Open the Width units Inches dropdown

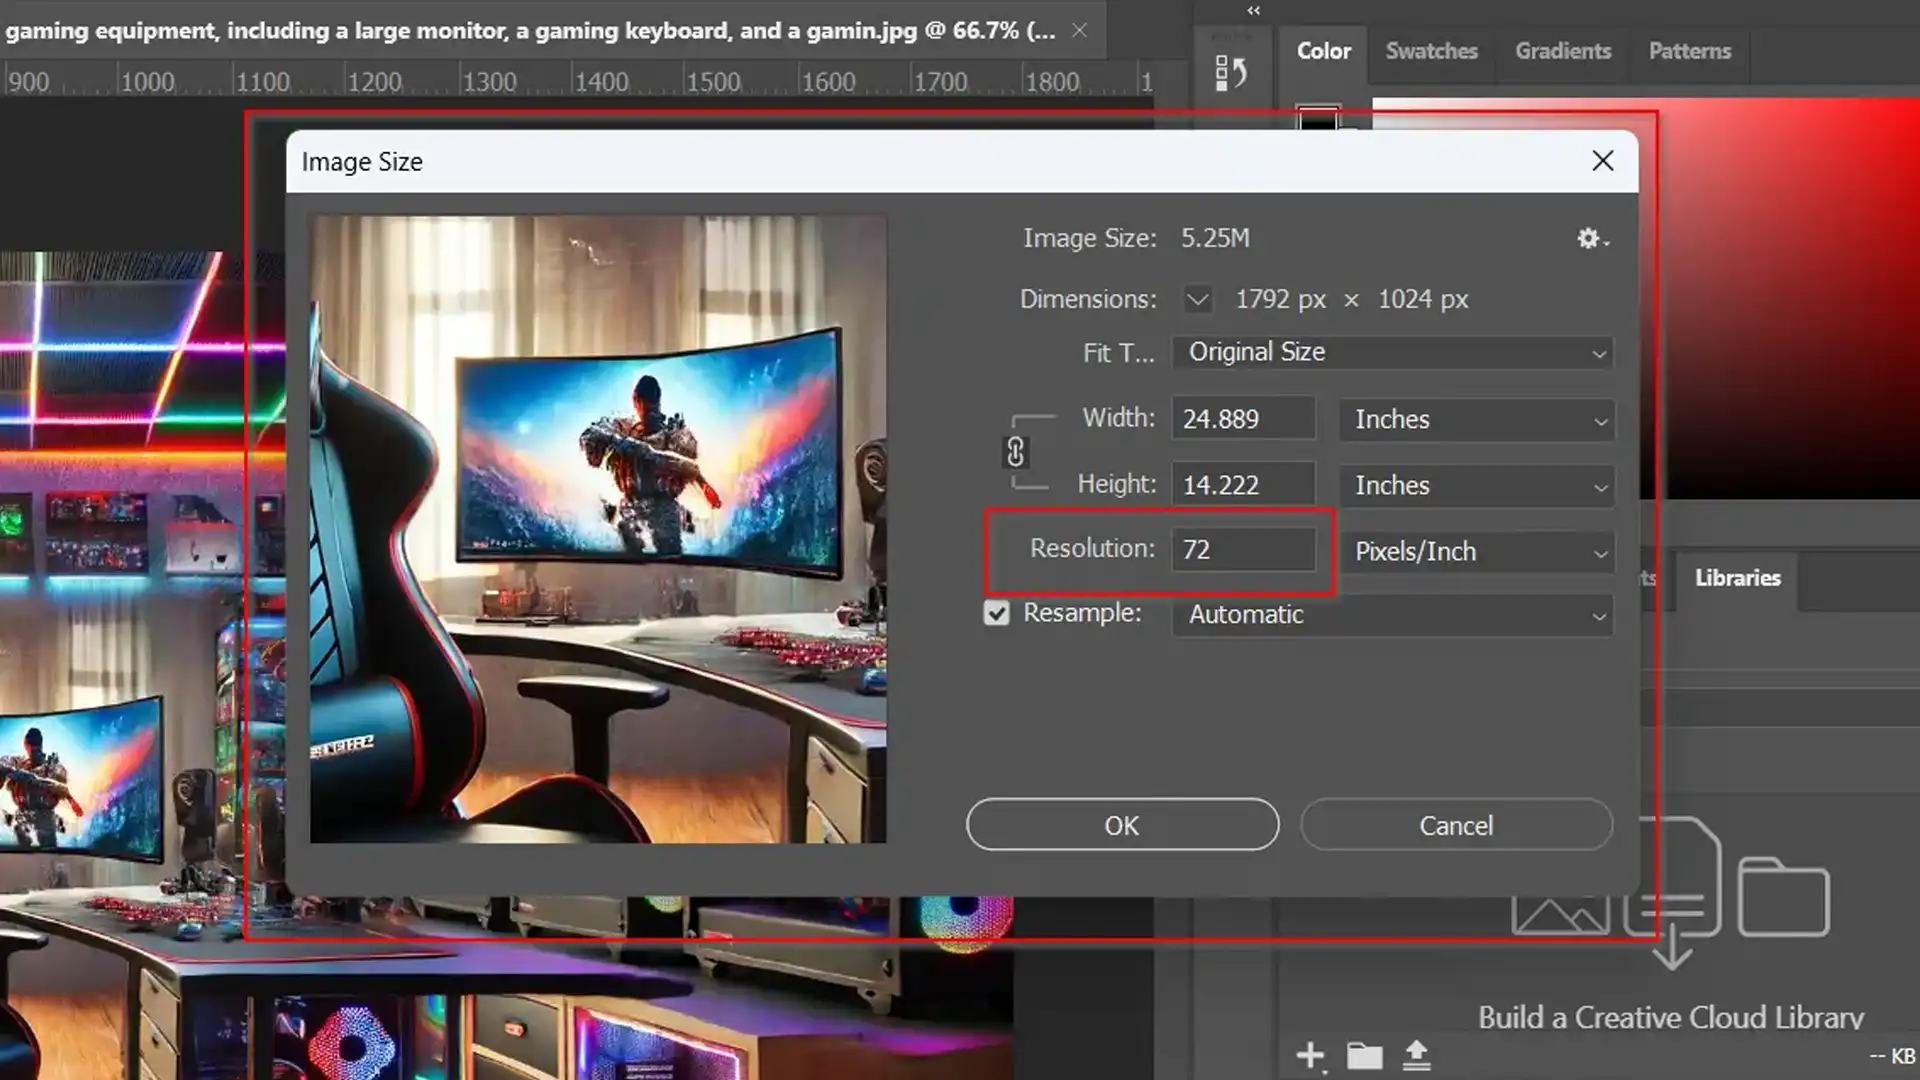[1477, 420]
